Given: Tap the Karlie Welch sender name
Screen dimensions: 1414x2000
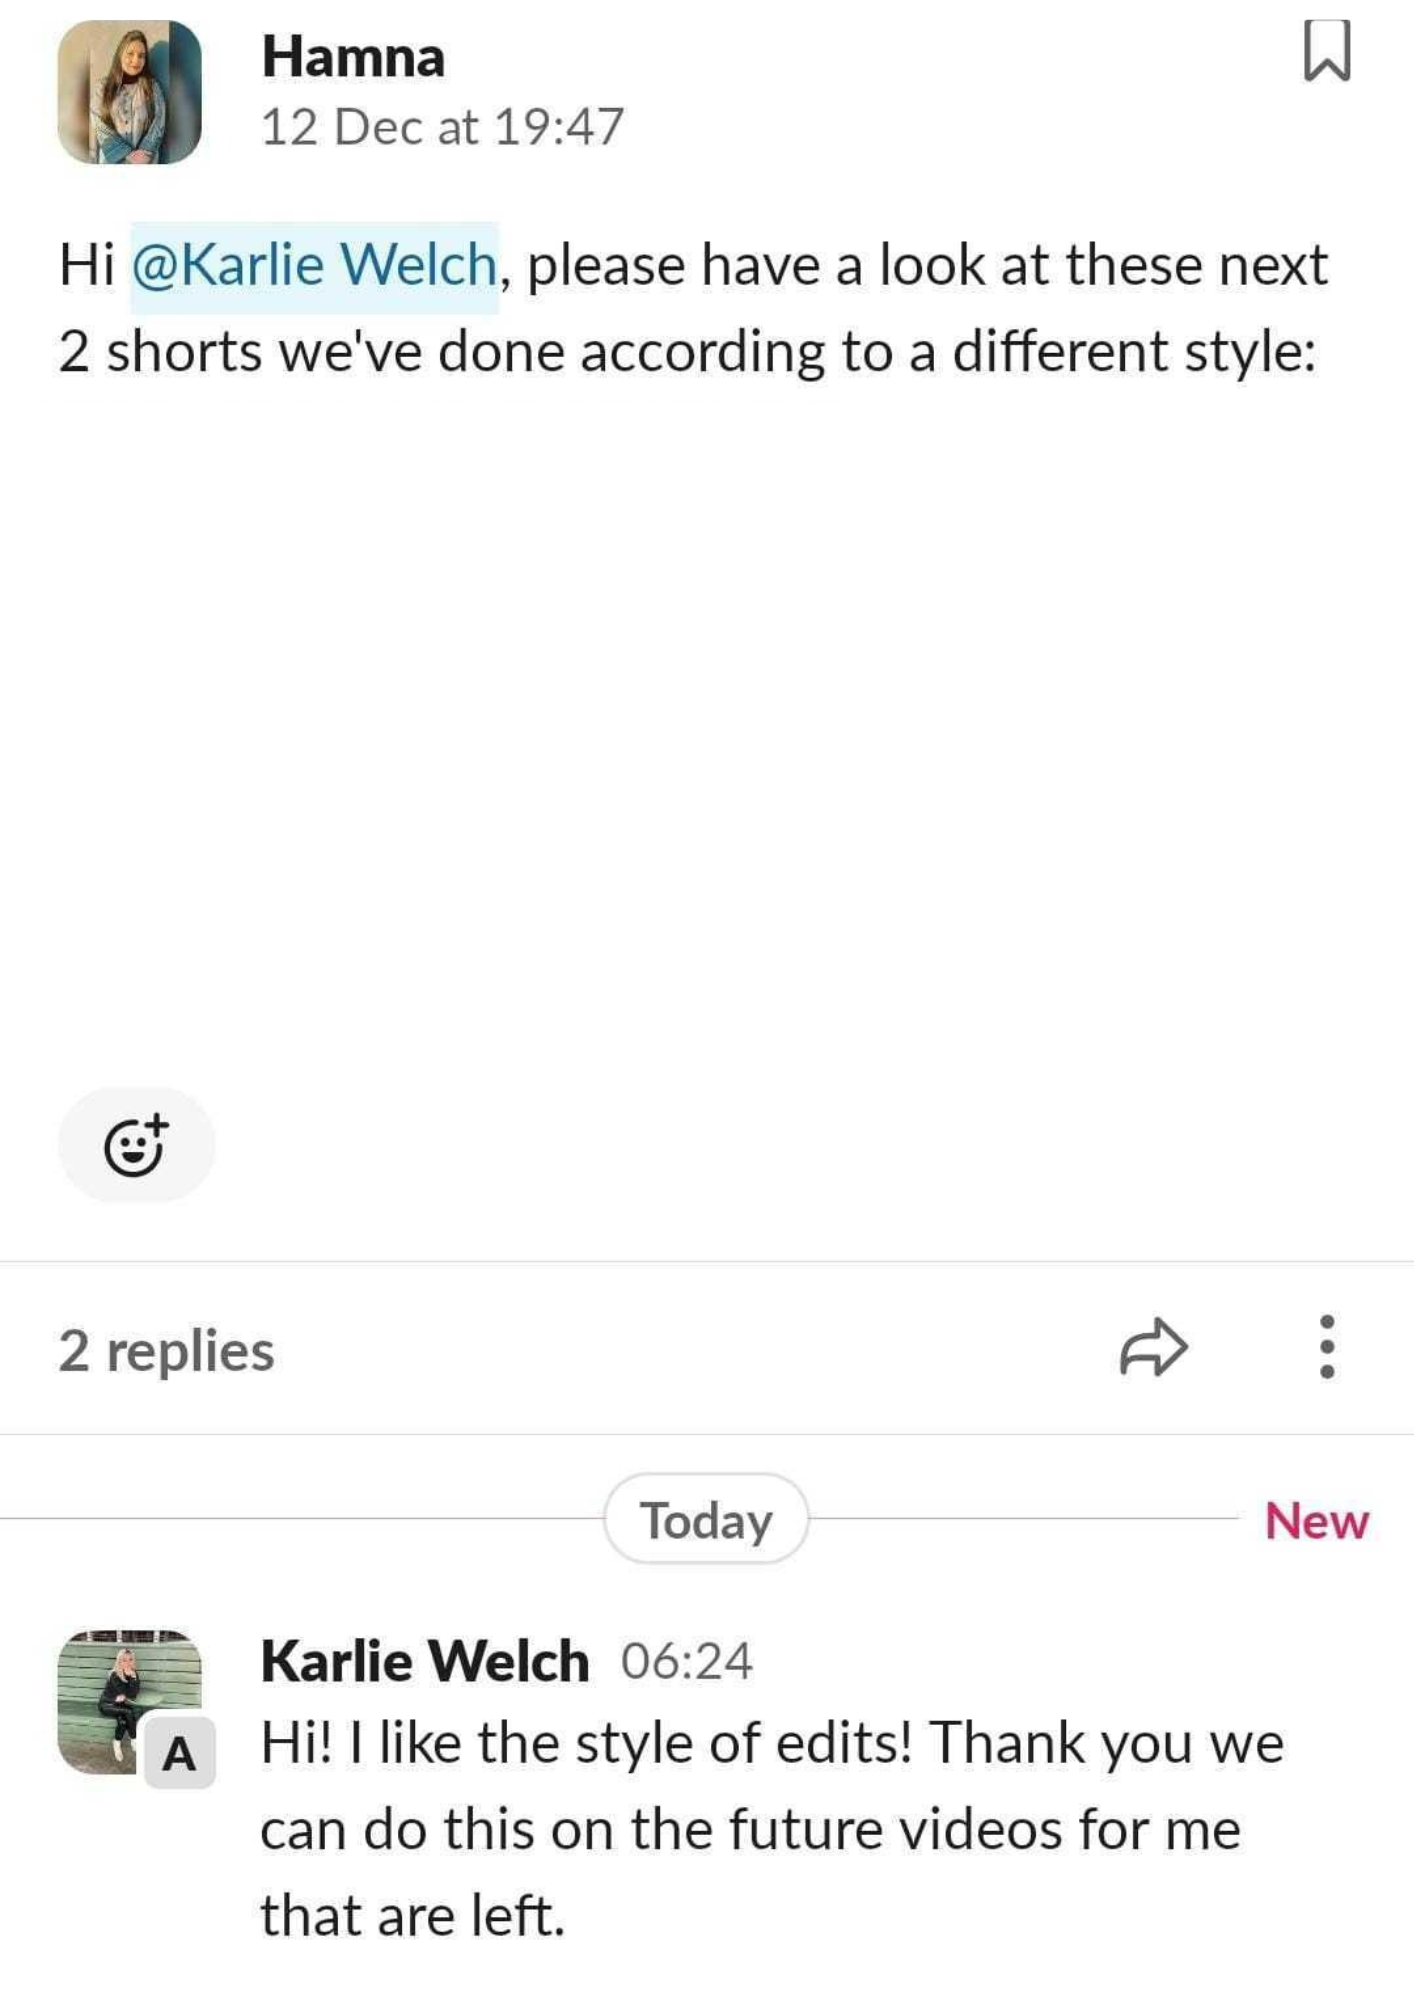Looking at the screenshot, I should (425, 1661).
